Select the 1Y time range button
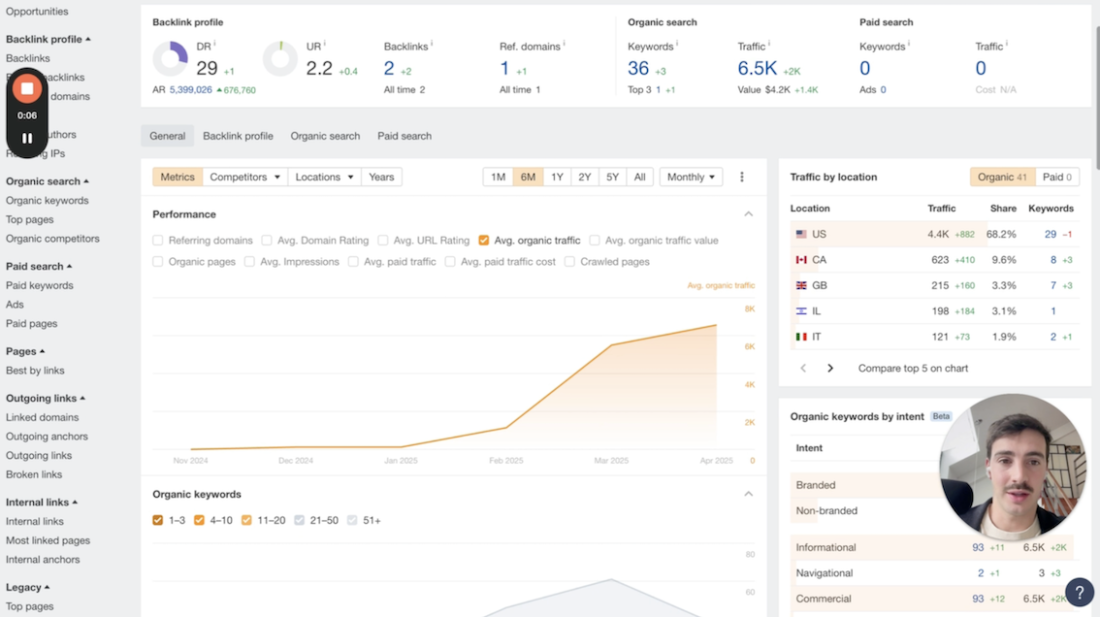1100x617 pixels. pos(557,176)
